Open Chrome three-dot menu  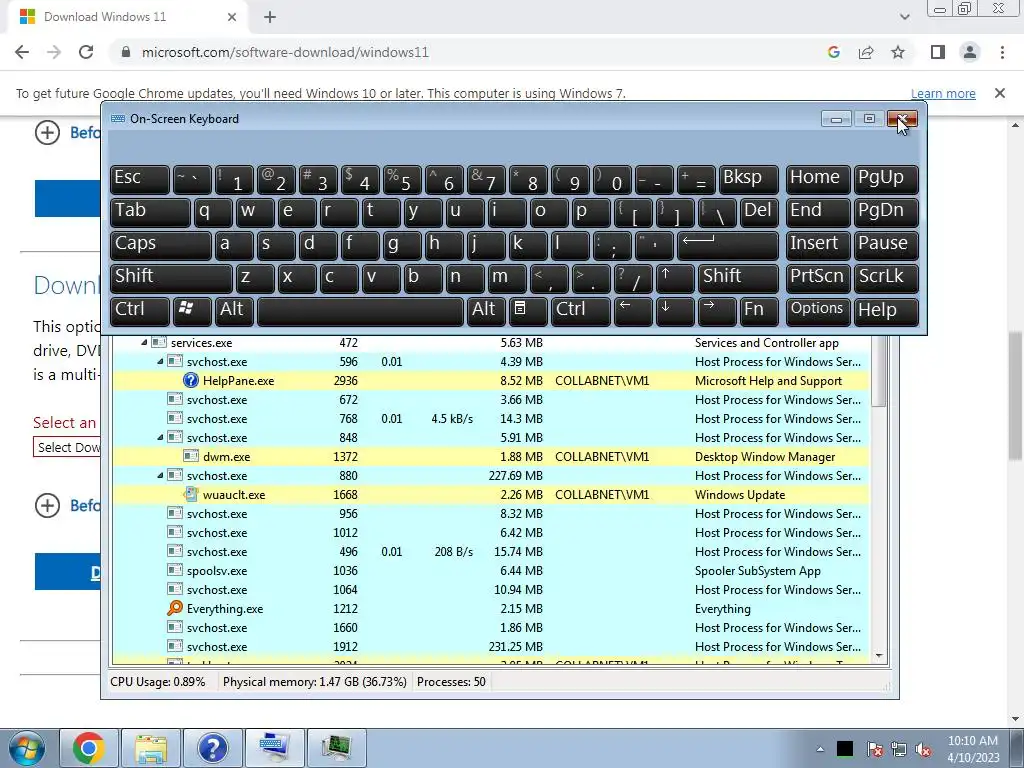(1002, 52)
